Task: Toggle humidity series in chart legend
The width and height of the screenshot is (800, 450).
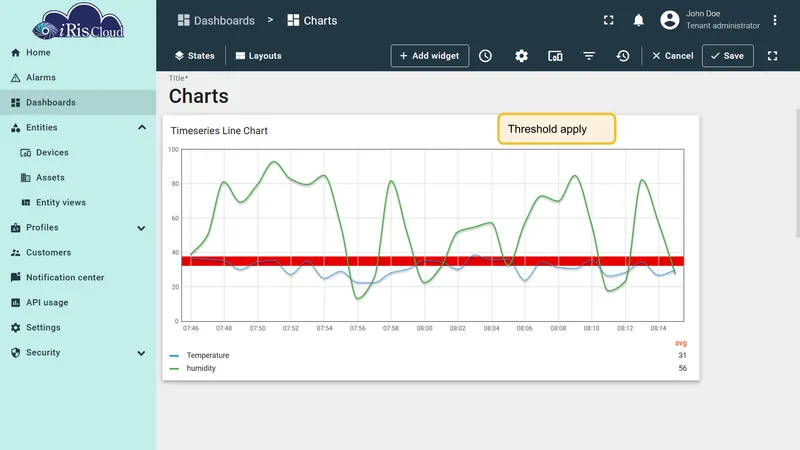Action: 201,368
